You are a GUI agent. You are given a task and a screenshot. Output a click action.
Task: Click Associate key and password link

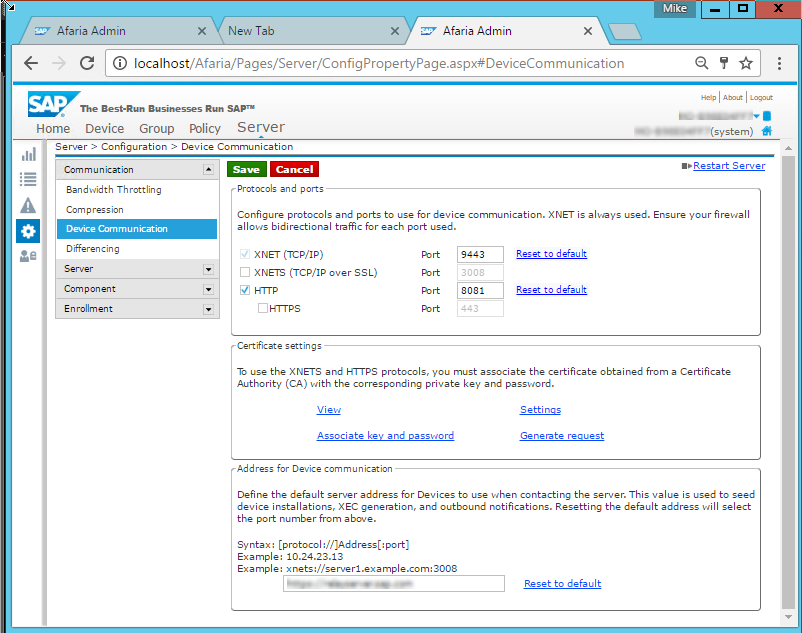[385, 436]
